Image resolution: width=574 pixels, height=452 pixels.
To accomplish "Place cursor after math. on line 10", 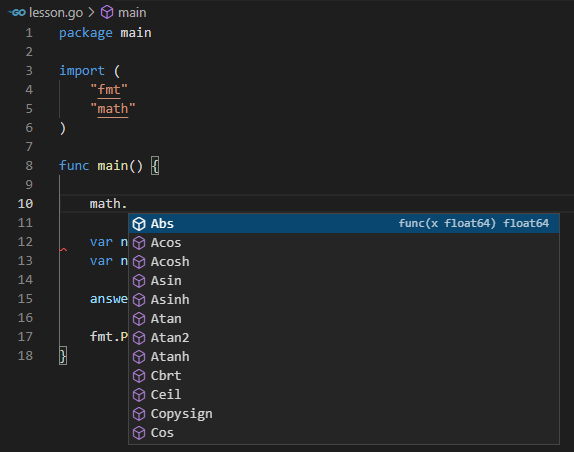I will click(127, 203).
